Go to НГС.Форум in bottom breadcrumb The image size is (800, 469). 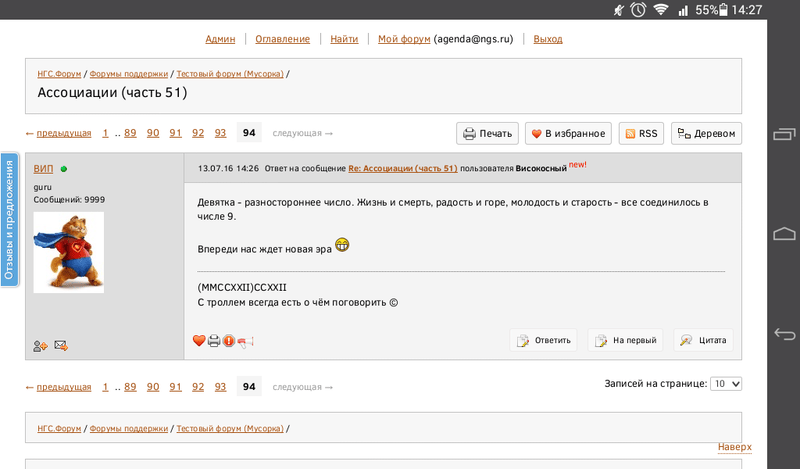click(x=59, y=429)
